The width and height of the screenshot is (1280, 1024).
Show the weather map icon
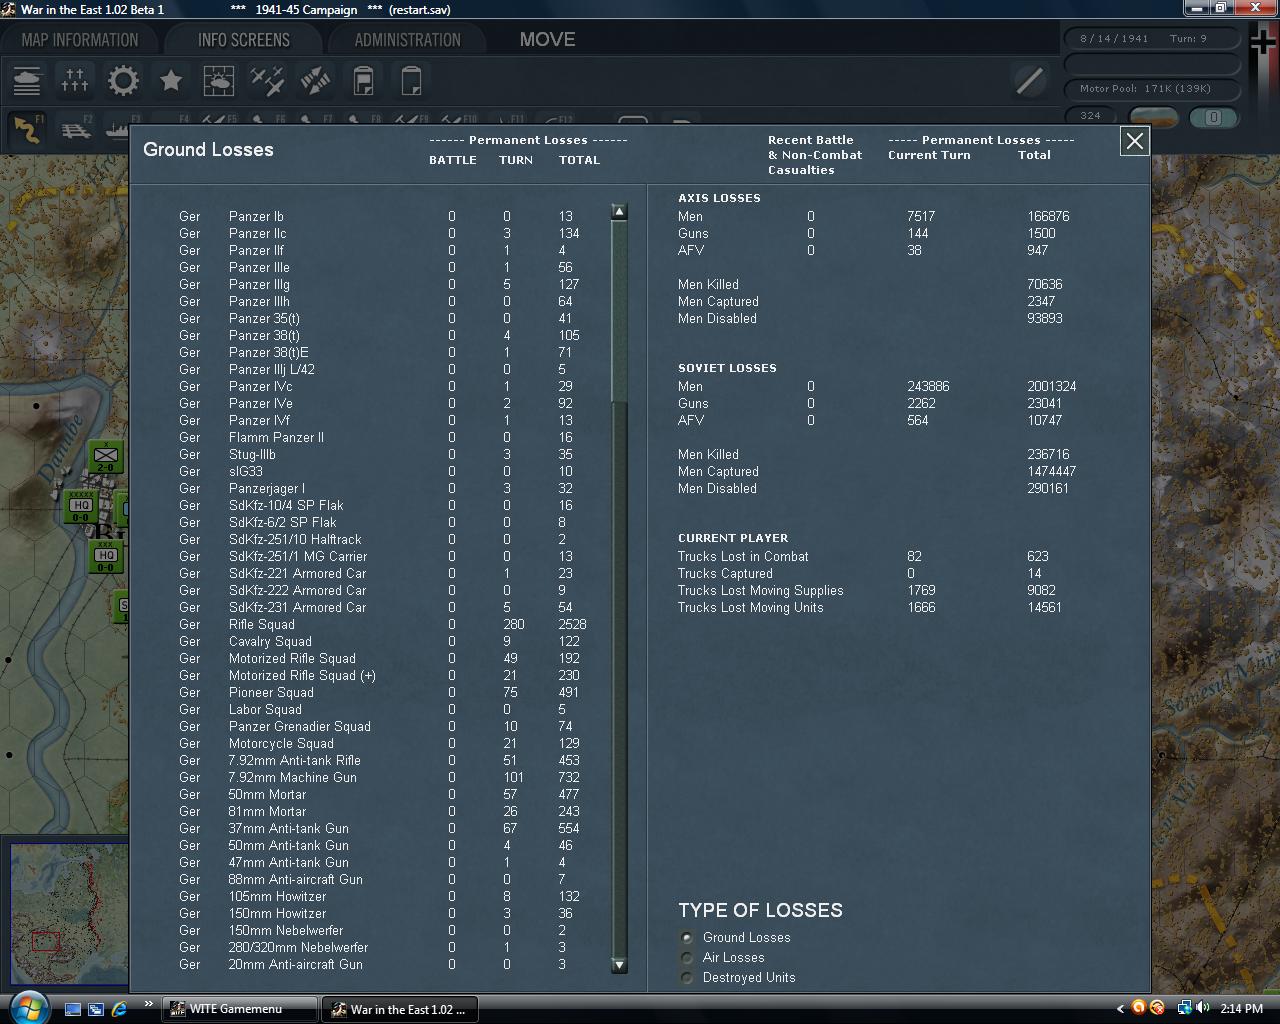pyautogui.click(x=219, y=80)
